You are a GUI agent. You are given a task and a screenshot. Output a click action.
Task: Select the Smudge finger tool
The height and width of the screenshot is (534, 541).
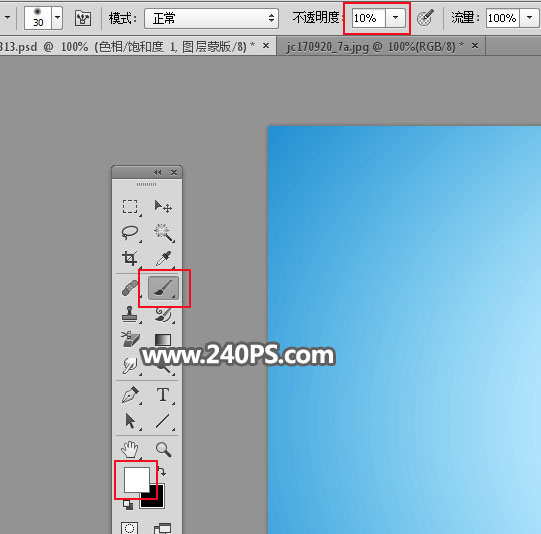pos(130,365)
